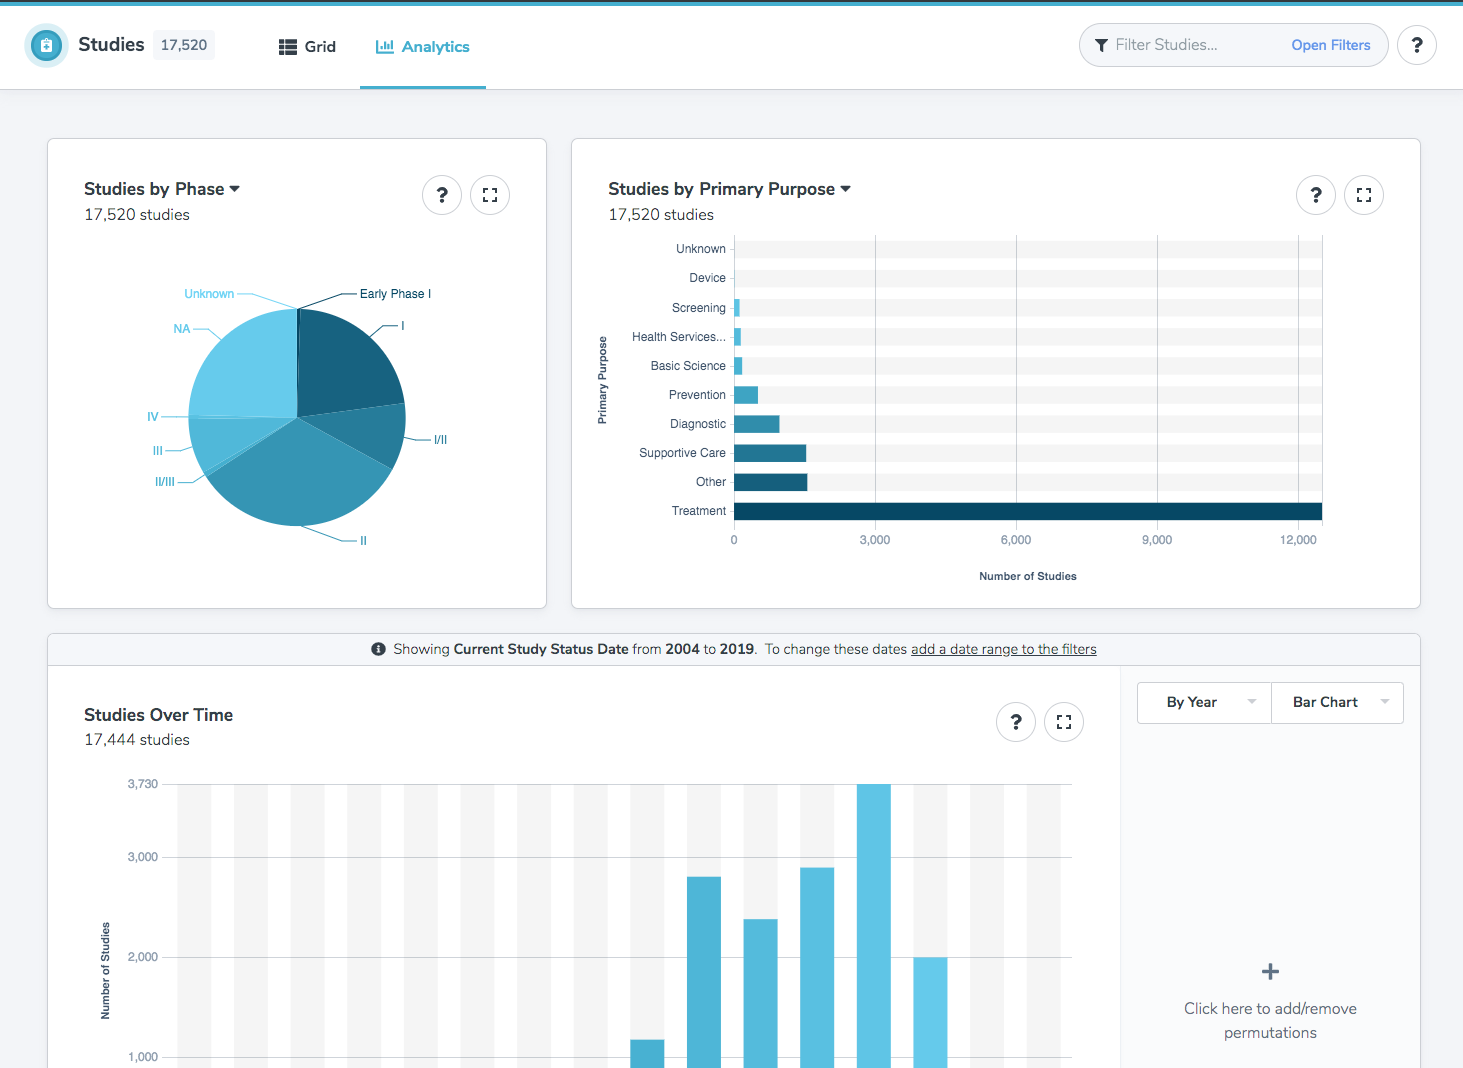Screen dimensions: 1463x1068
Task: Click the II/III pie label
Action: pyautogui.click(x=165, y=482)
